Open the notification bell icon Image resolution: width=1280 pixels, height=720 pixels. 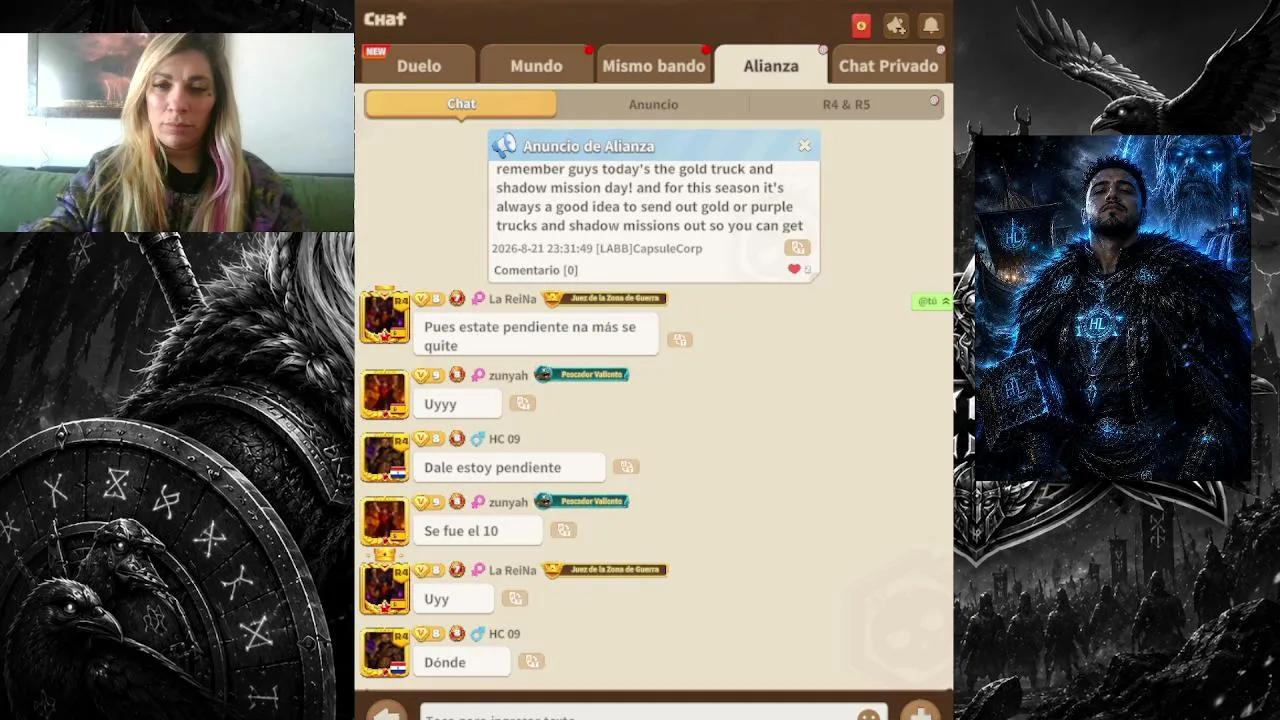click(930, 26)
